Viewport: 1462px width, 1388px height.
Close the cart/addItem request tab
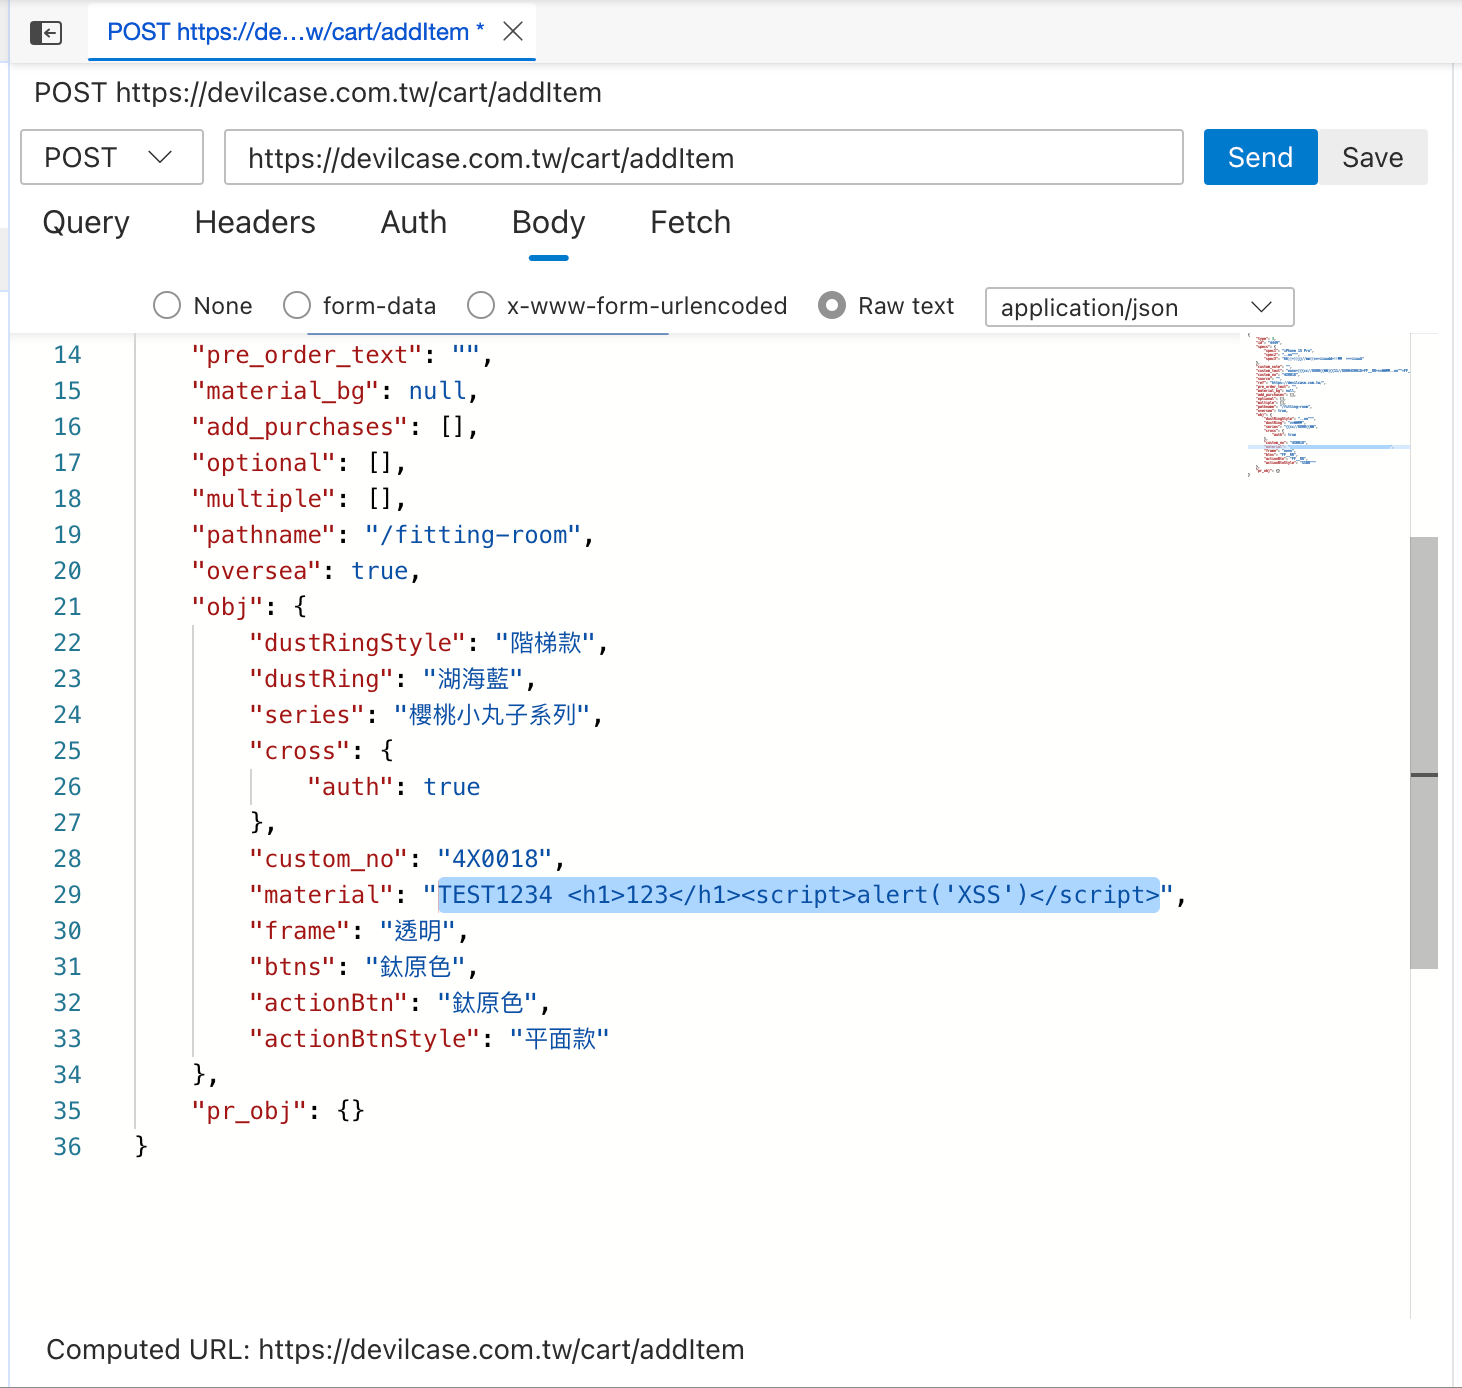tap(513, 32)
